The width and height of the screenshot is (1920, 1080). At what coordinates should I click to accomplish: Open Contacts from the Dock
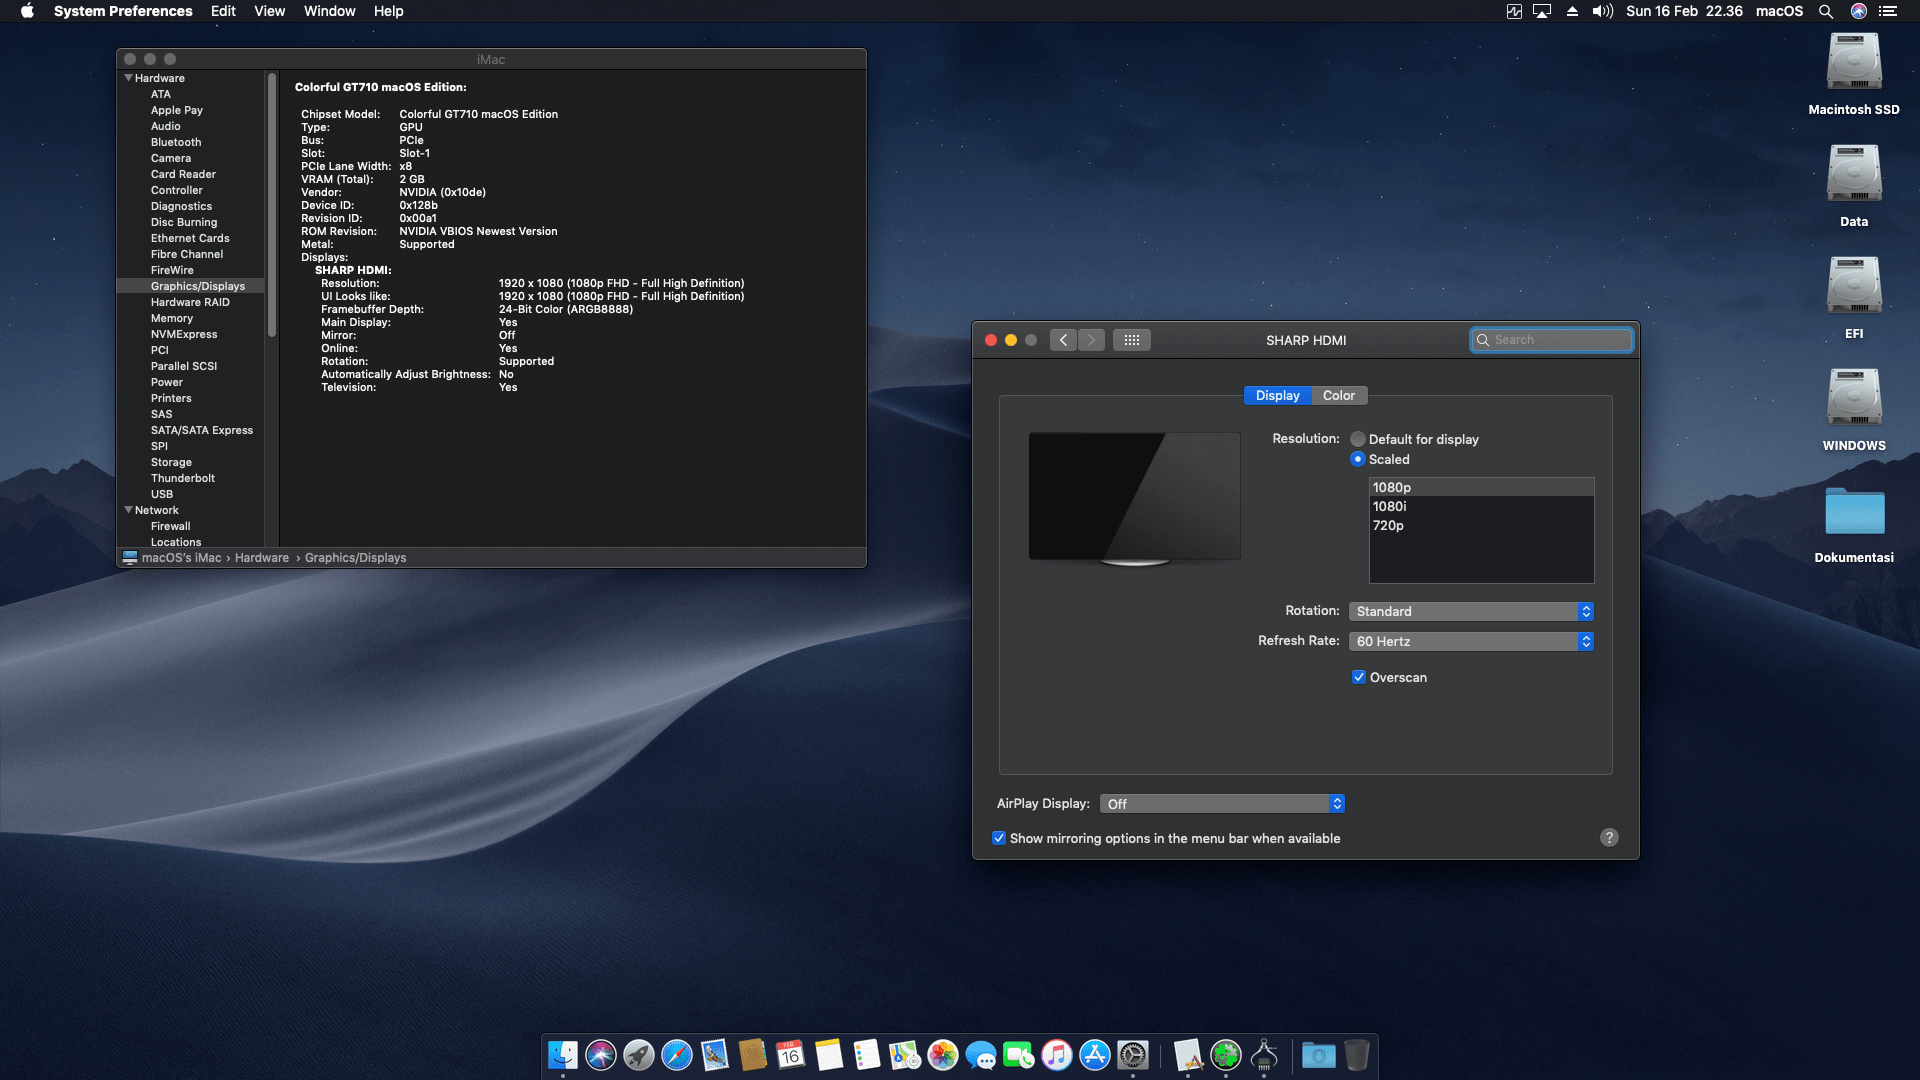[753, 1055]
